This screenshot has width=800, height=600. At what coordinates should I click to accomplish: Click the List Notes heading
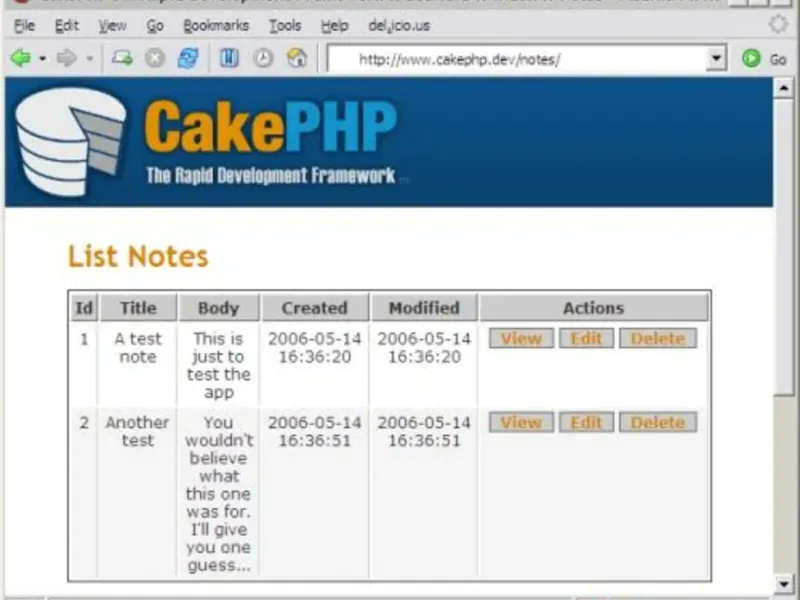point(138,256)
